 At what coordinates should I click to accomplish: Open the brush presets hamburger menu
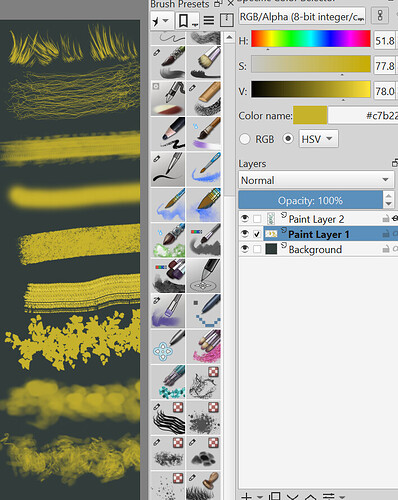[209, 21]
